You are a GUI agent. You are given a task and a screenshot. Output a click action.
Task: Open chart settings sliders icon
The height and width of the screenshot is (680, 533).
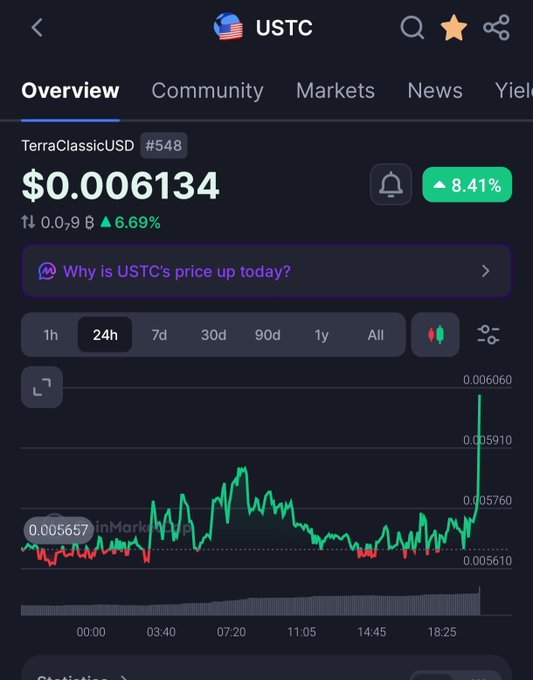[489, 335]
